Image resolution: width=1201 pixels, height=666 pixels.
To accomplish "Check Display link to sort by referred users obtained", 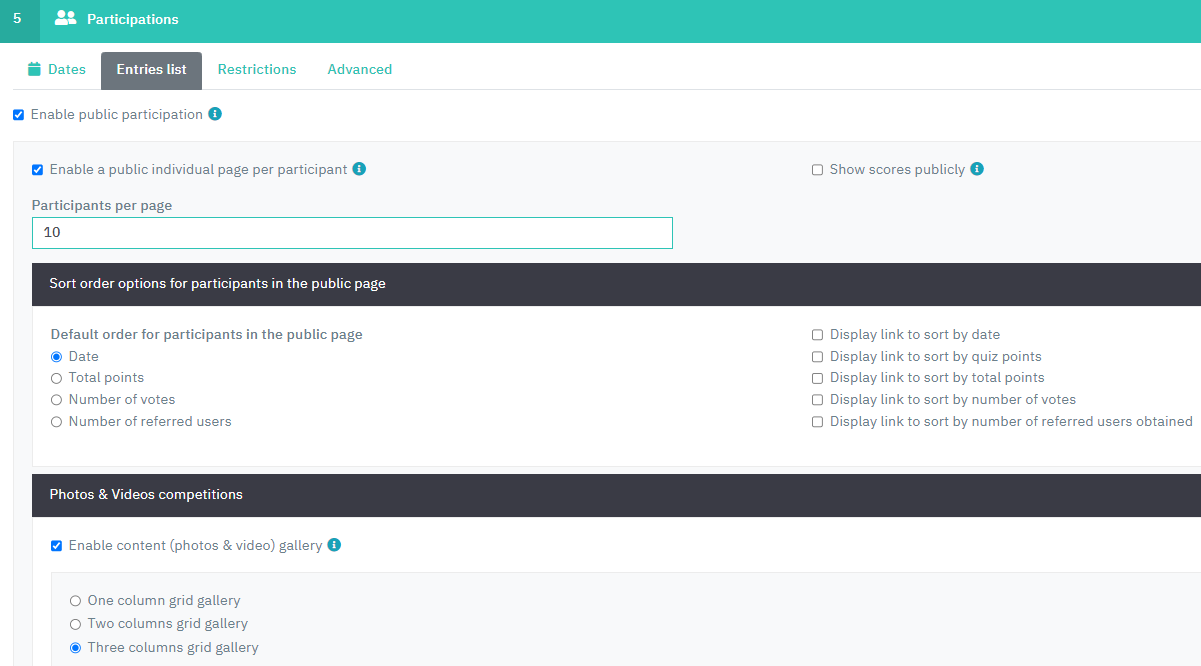I will [x=818, y=422].
